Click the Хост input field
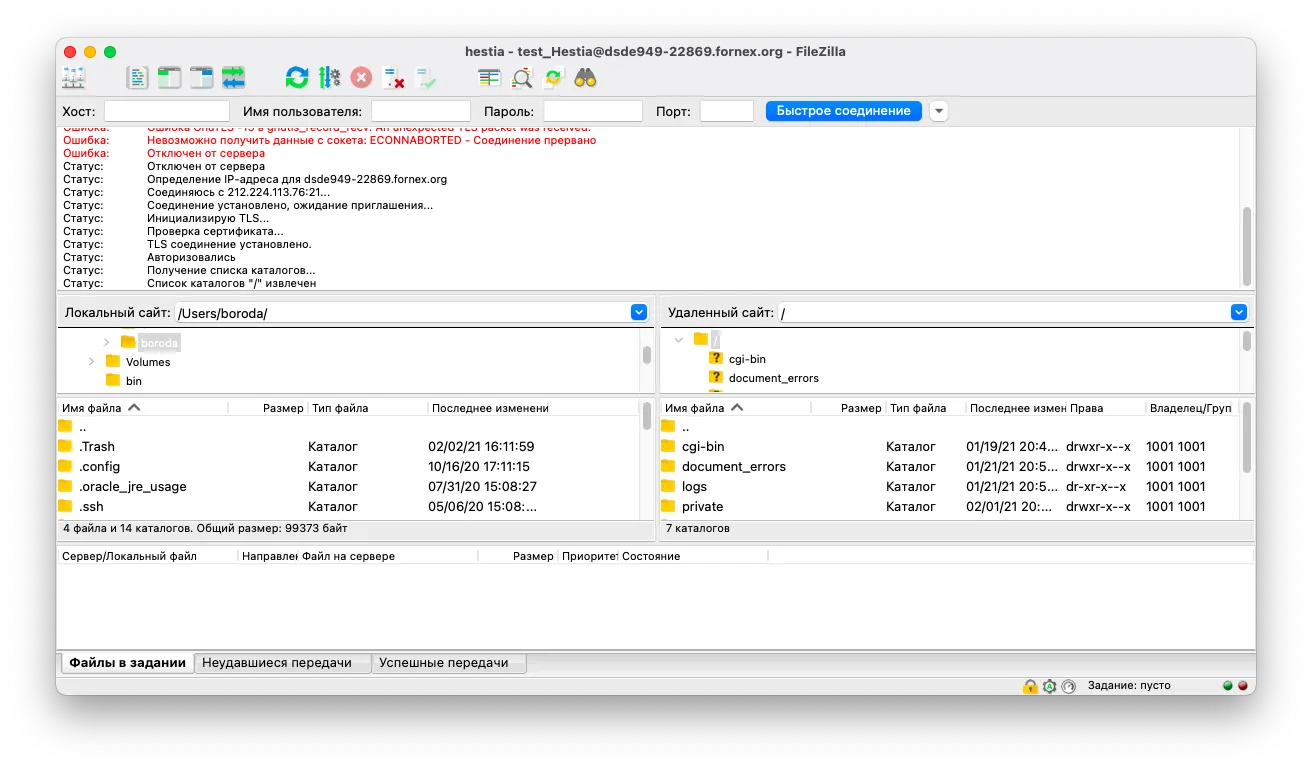1312x769 pixels. (167, 111)
